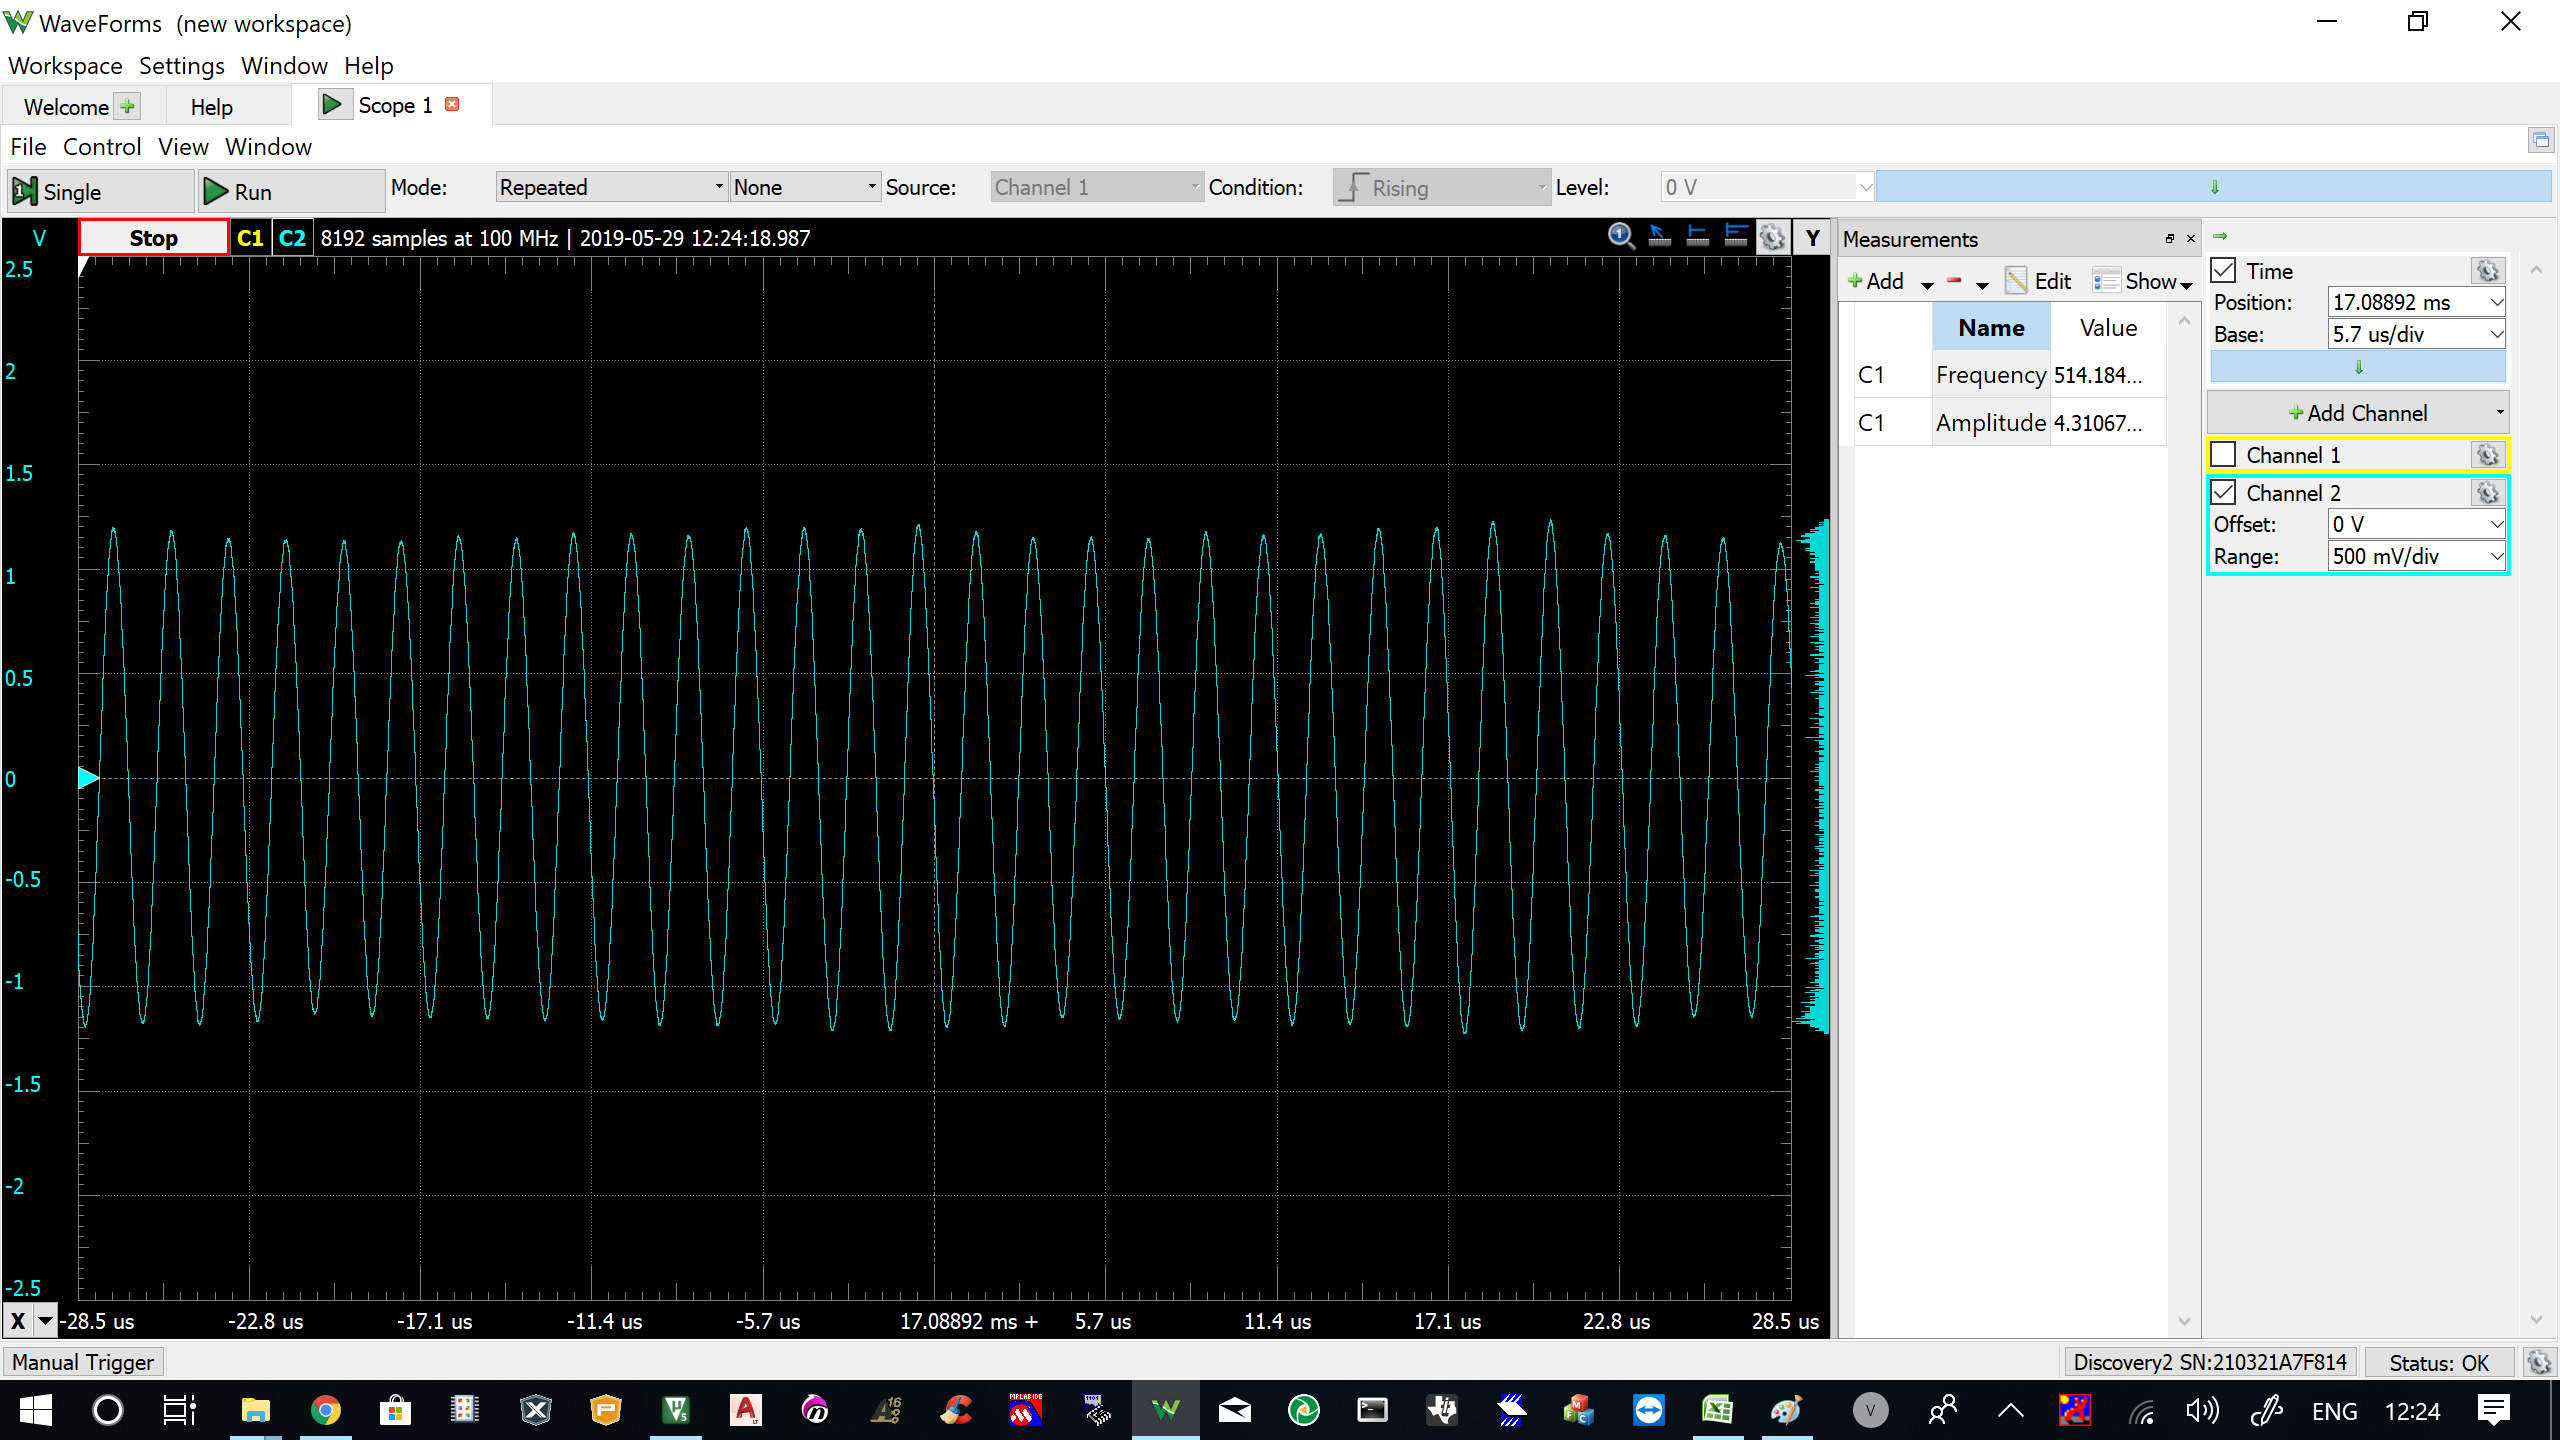The width and height of the screenshot is (2560, 1440).
Task: Click the zoom magnifier icon above the plot
Action: click(x=1621, y=237)
